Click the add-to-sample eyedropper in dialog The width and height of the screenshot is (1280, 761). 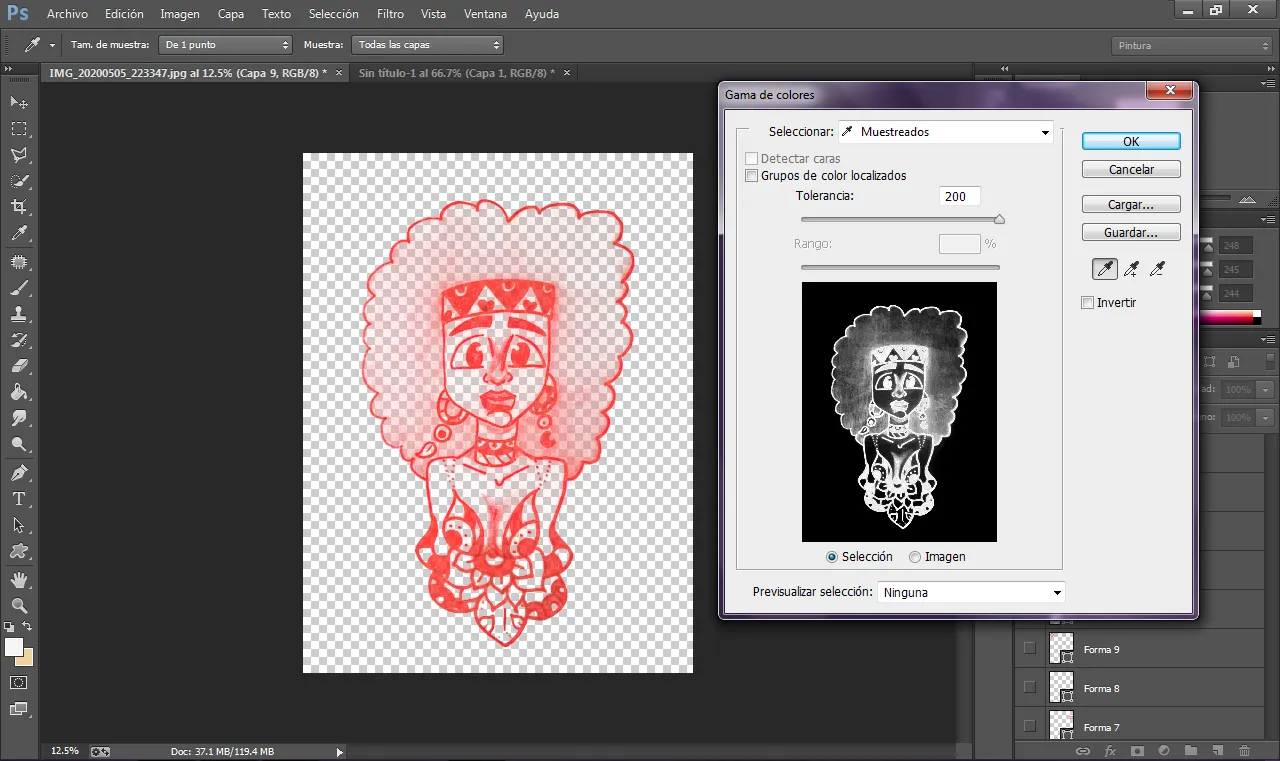click(x=1131, y=268)
